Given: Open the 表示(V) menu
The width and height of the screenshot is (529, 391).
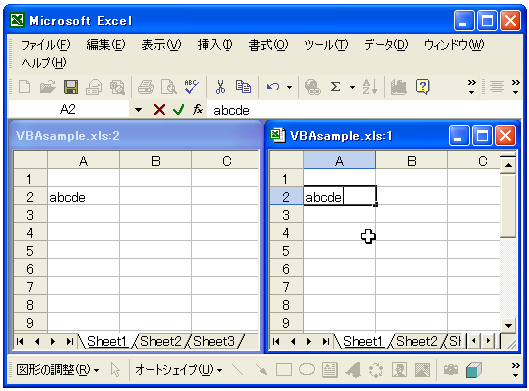Looking at the screenshot, I should pos(161,45).
